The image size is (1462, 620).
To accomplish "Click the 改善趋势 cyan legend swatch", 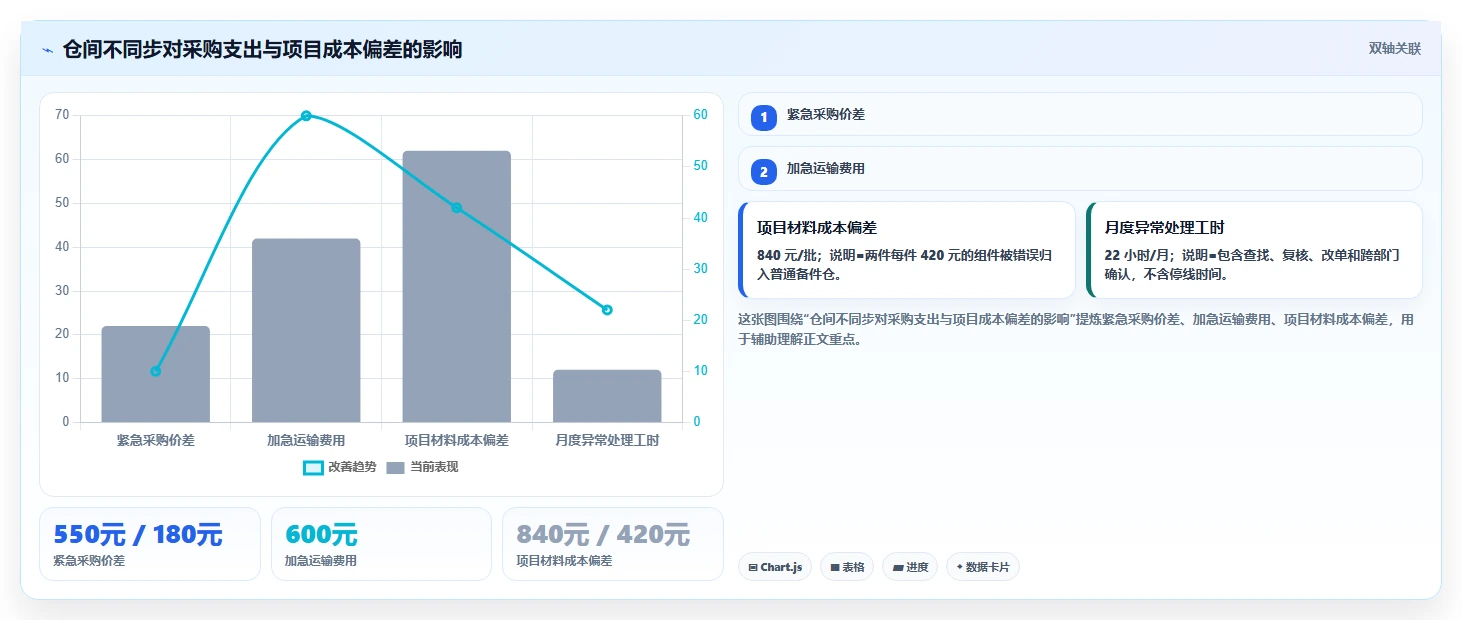I will click(x=313, y=467).
